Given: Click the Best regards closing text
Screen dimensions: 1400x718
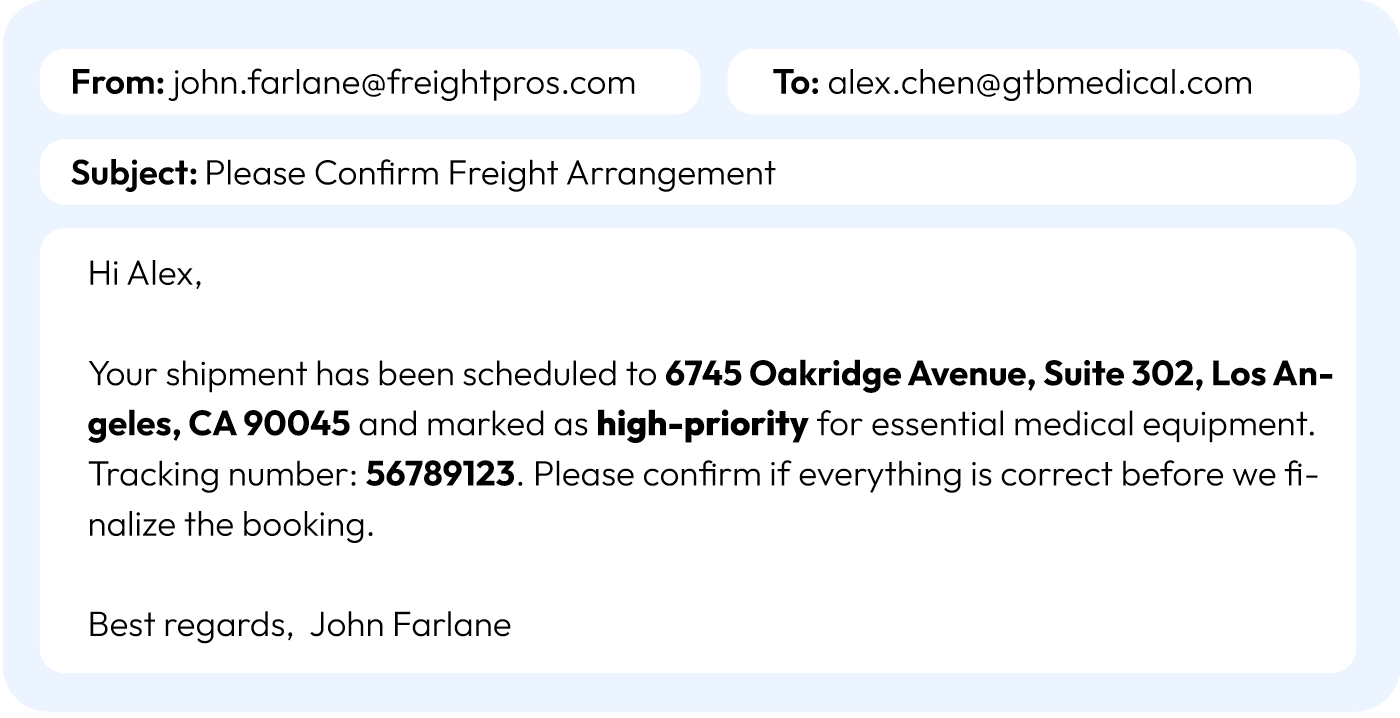Looking at the screenshot, I should [188, 625].
